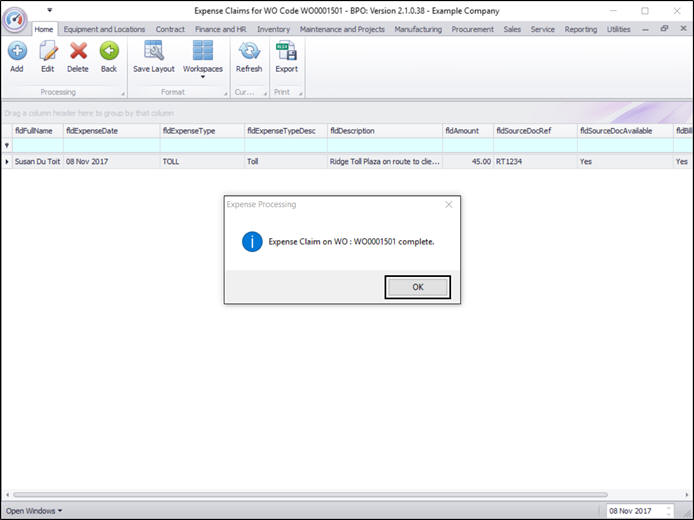Open the Equipment and Locations tab
694x520 pixels.
(x=104, y=29)
